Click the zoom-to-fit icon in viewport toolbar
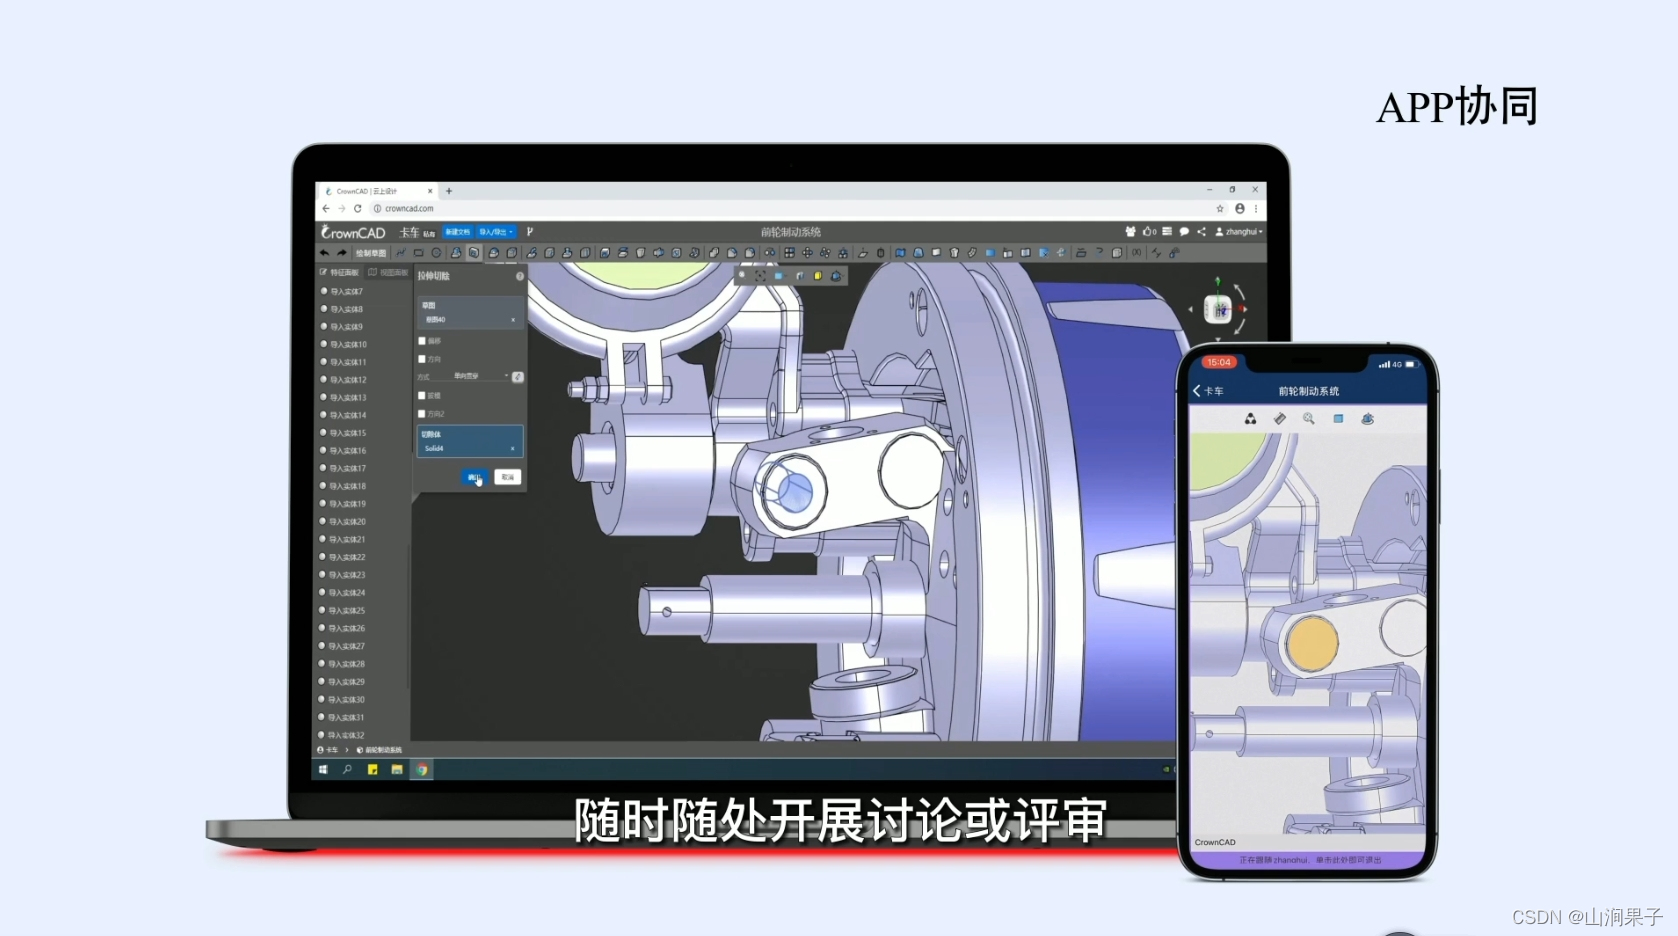This screenshot has height=936, width=1678. point(760,276)
